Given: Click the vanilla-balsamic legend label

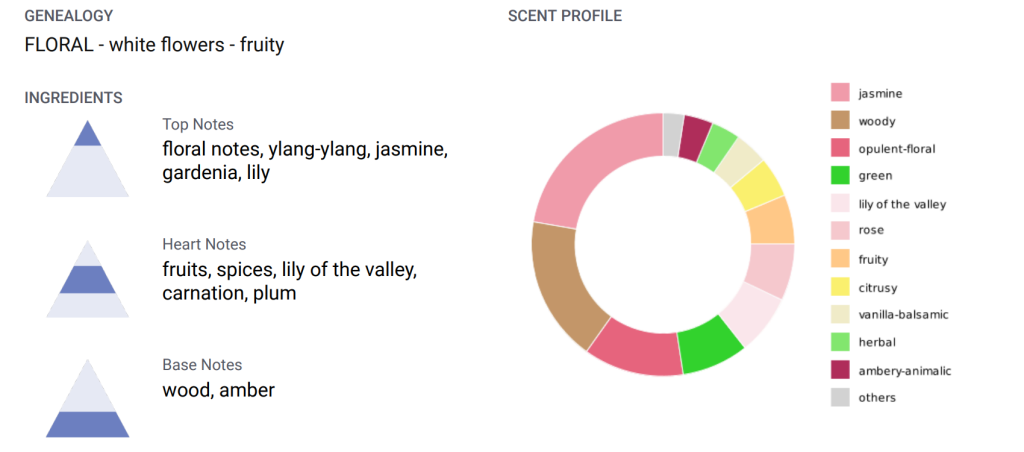Looking at the screenshot, I should click(903, 315).
